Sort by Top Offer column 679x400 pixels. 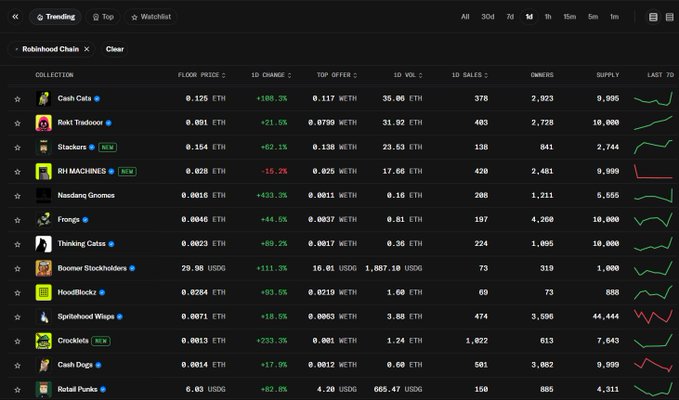(336, 75)
